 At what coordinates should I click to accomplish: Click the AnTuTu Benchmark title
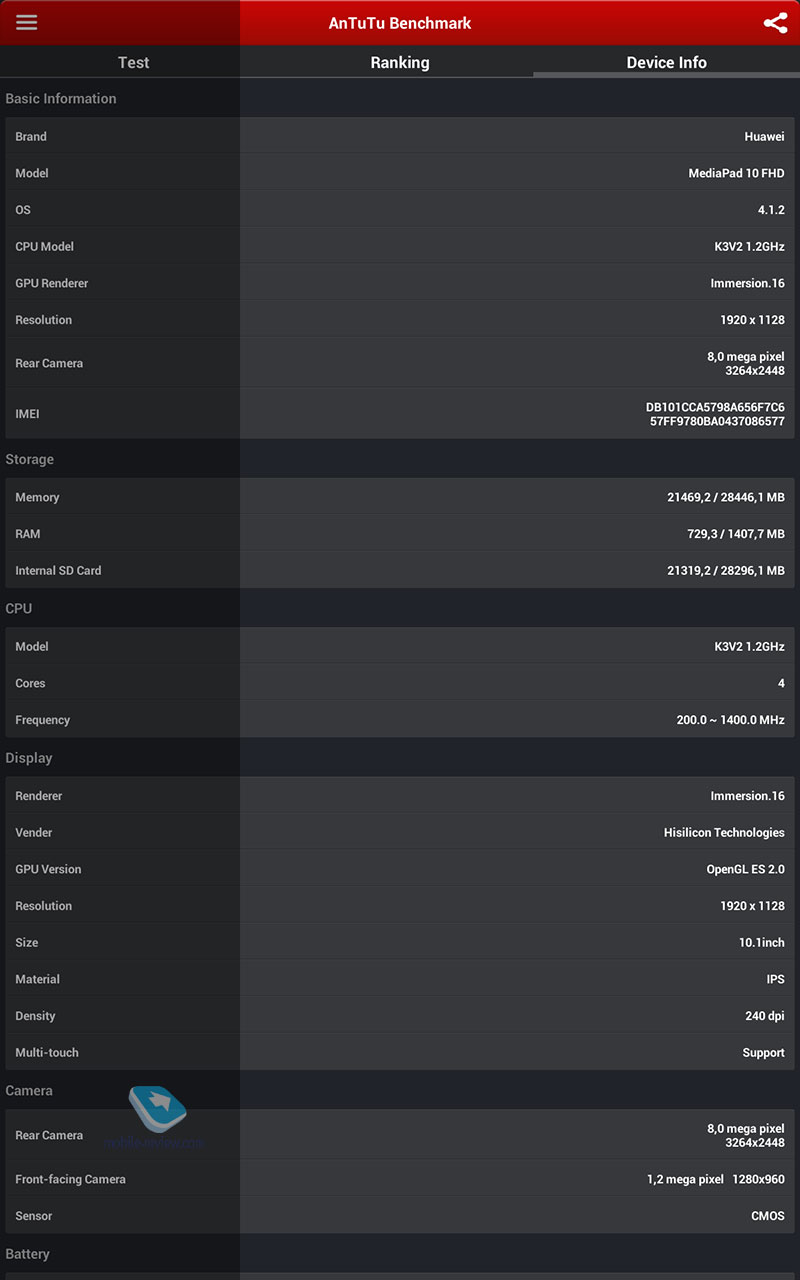coord(400,23)
